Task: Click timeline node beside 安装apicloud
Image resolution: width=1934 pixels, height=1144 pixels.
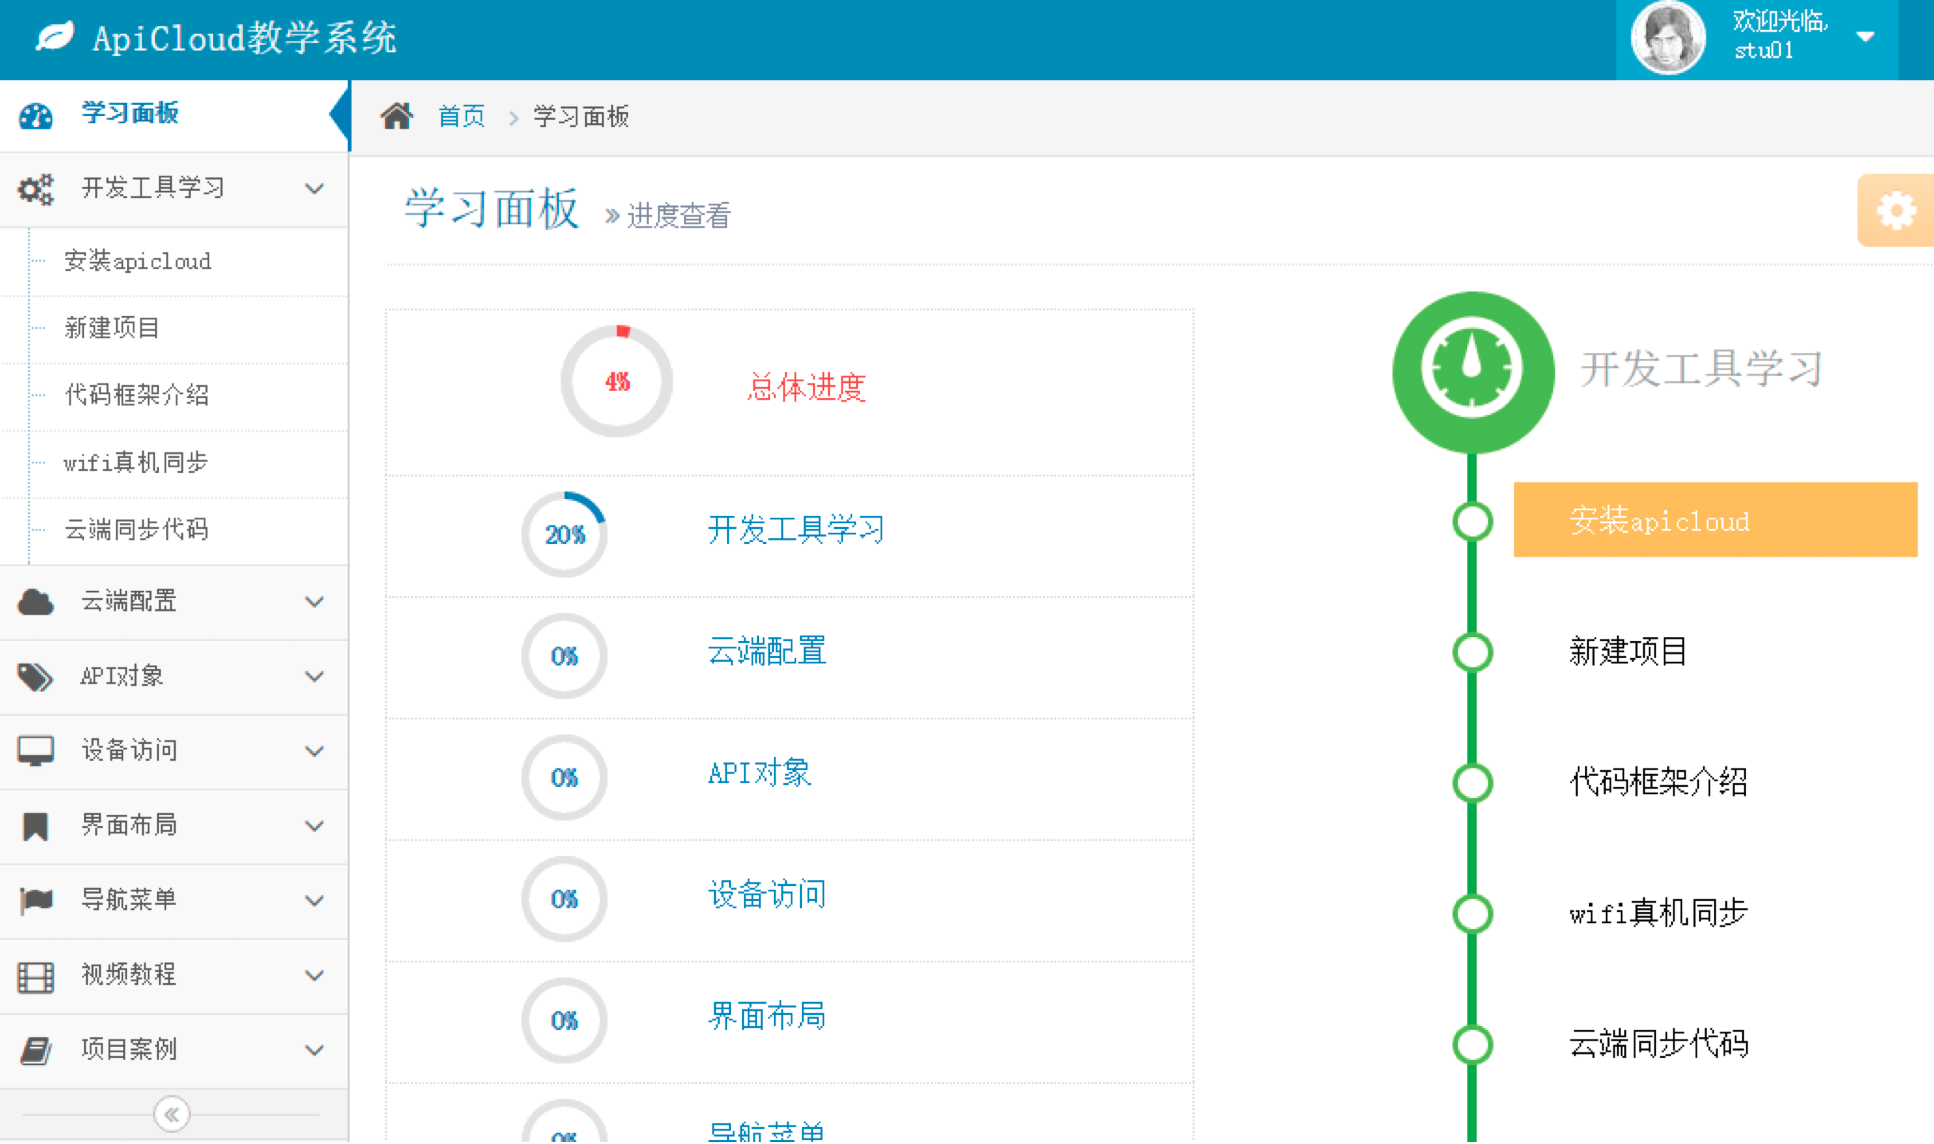Action: (x=1473, y=521)
